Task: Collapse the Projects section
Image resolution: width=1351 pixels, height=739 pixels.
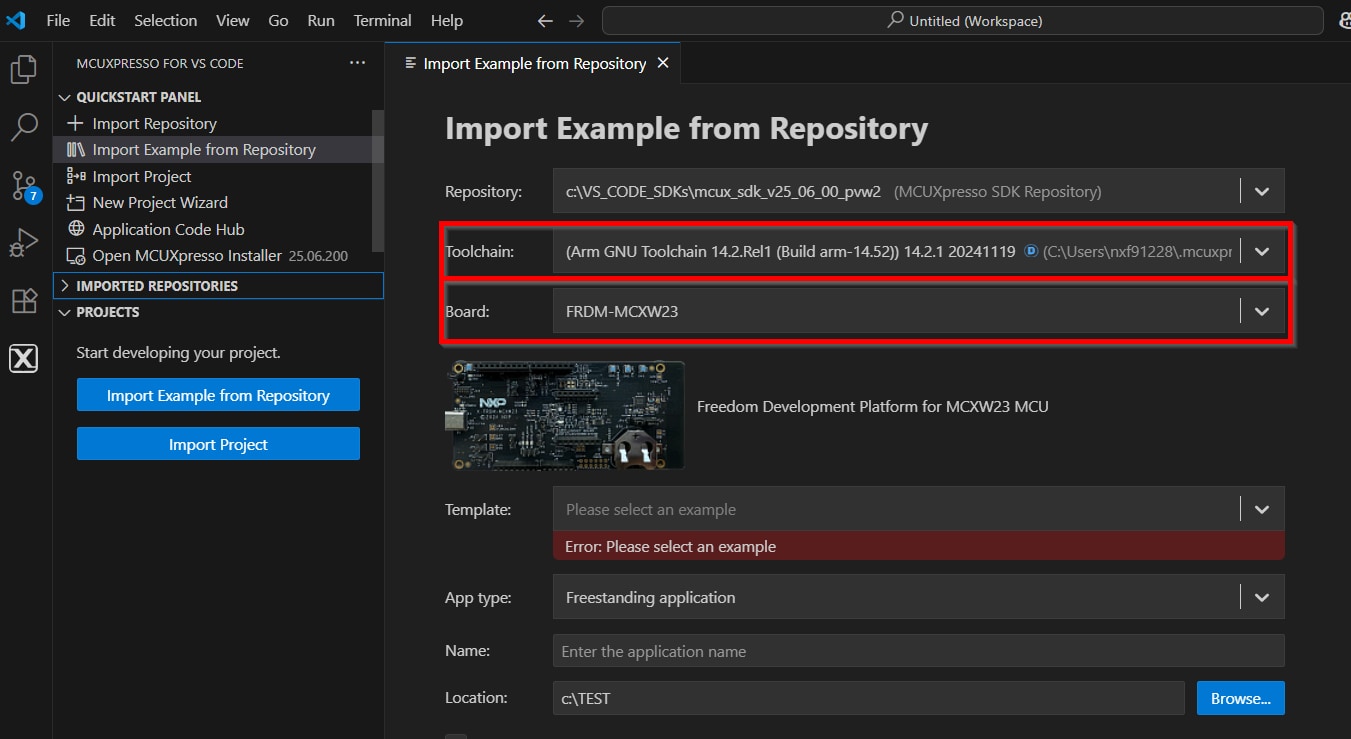Action: coord(107,312)
